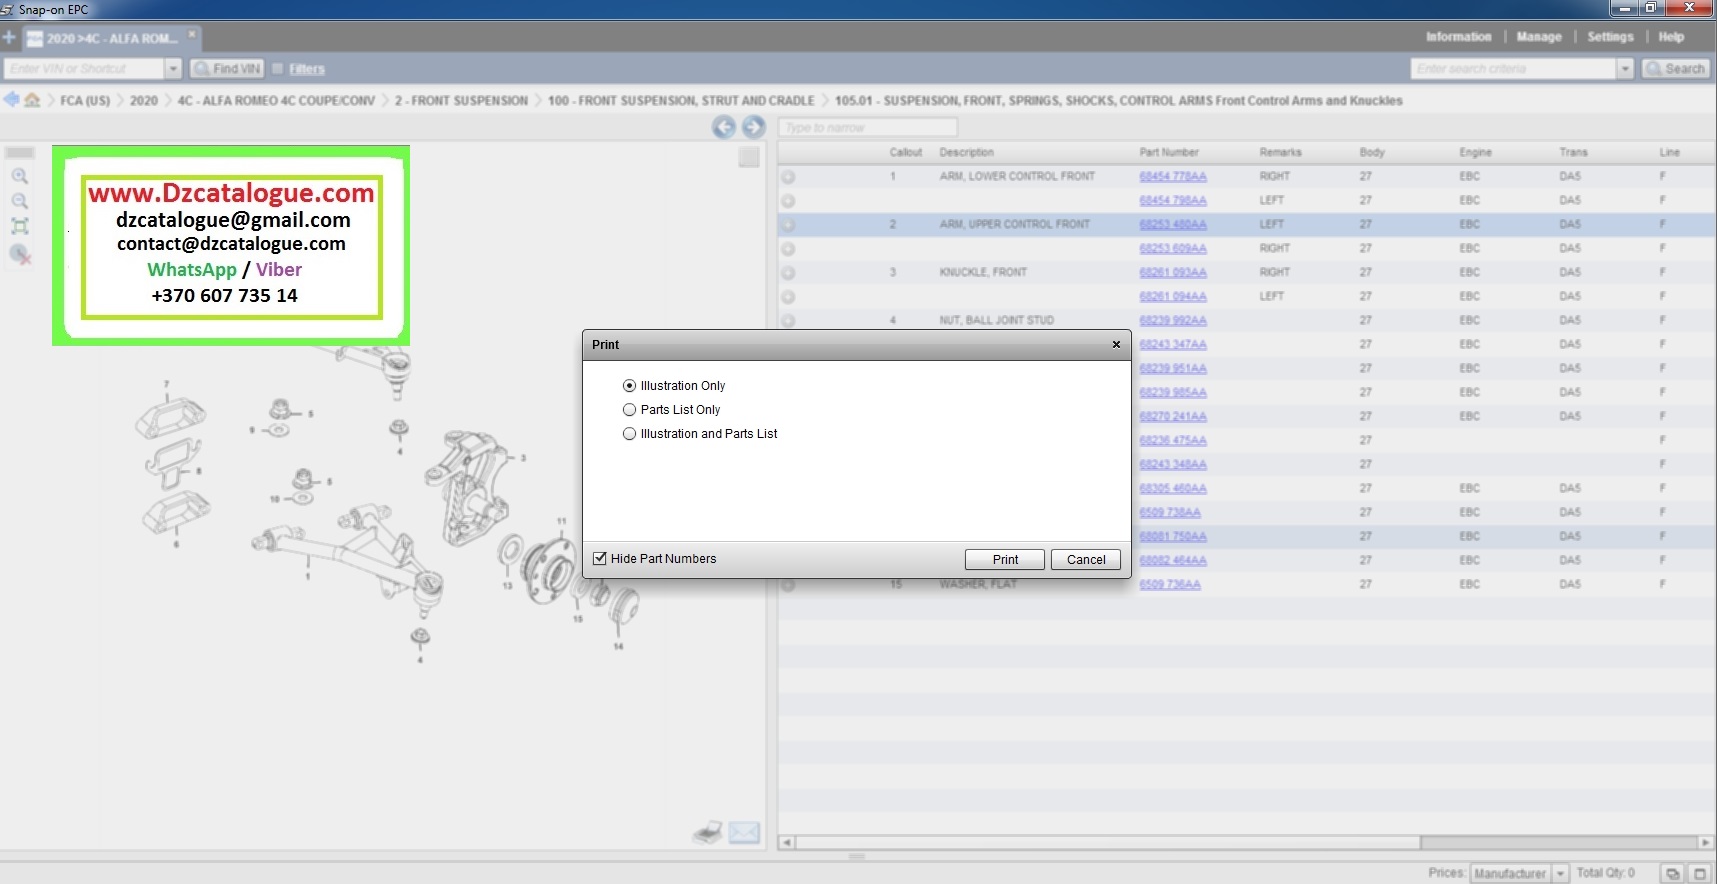Open the Information menu
The image size is (1717, 884).
click(x=1458, y=37)
